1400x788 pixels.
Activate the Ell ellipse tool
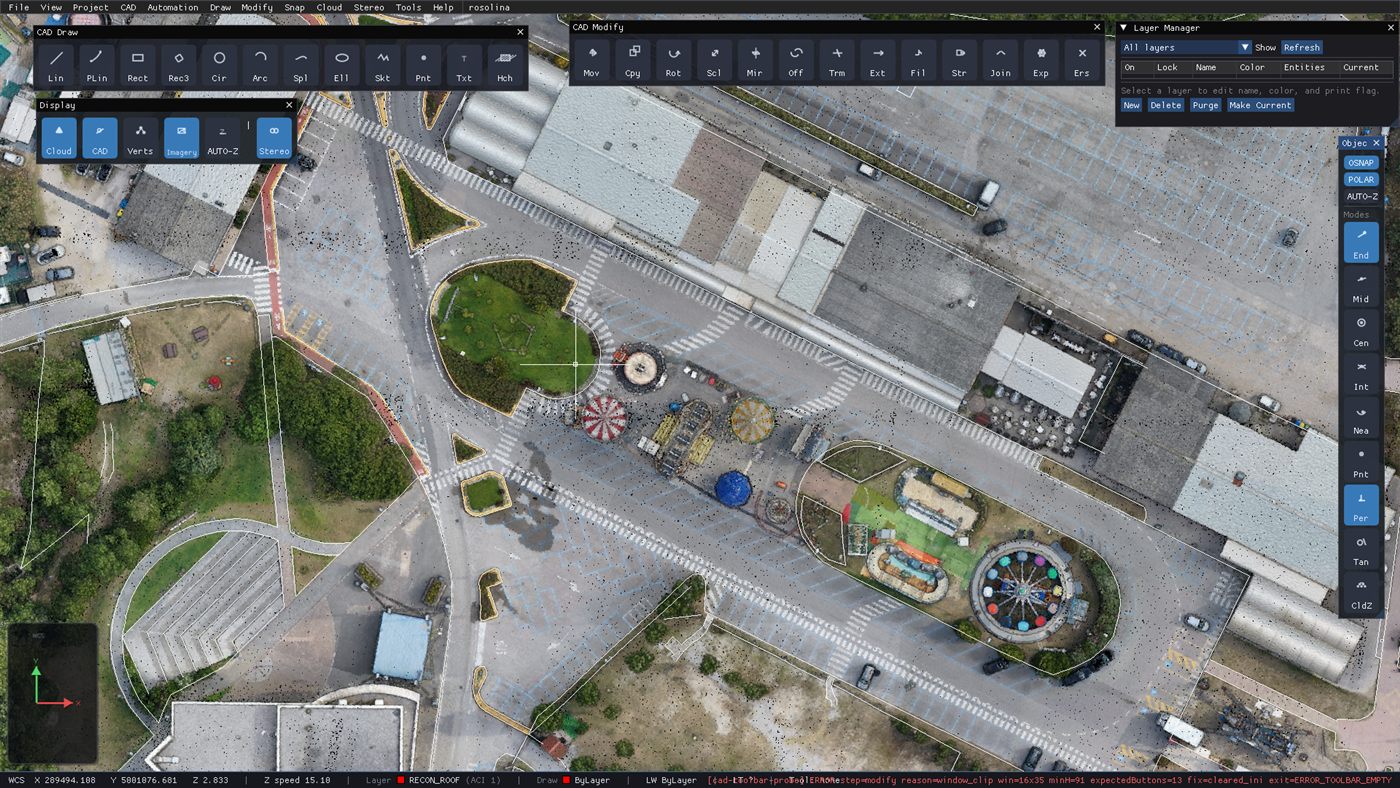[x=342, y=65]
